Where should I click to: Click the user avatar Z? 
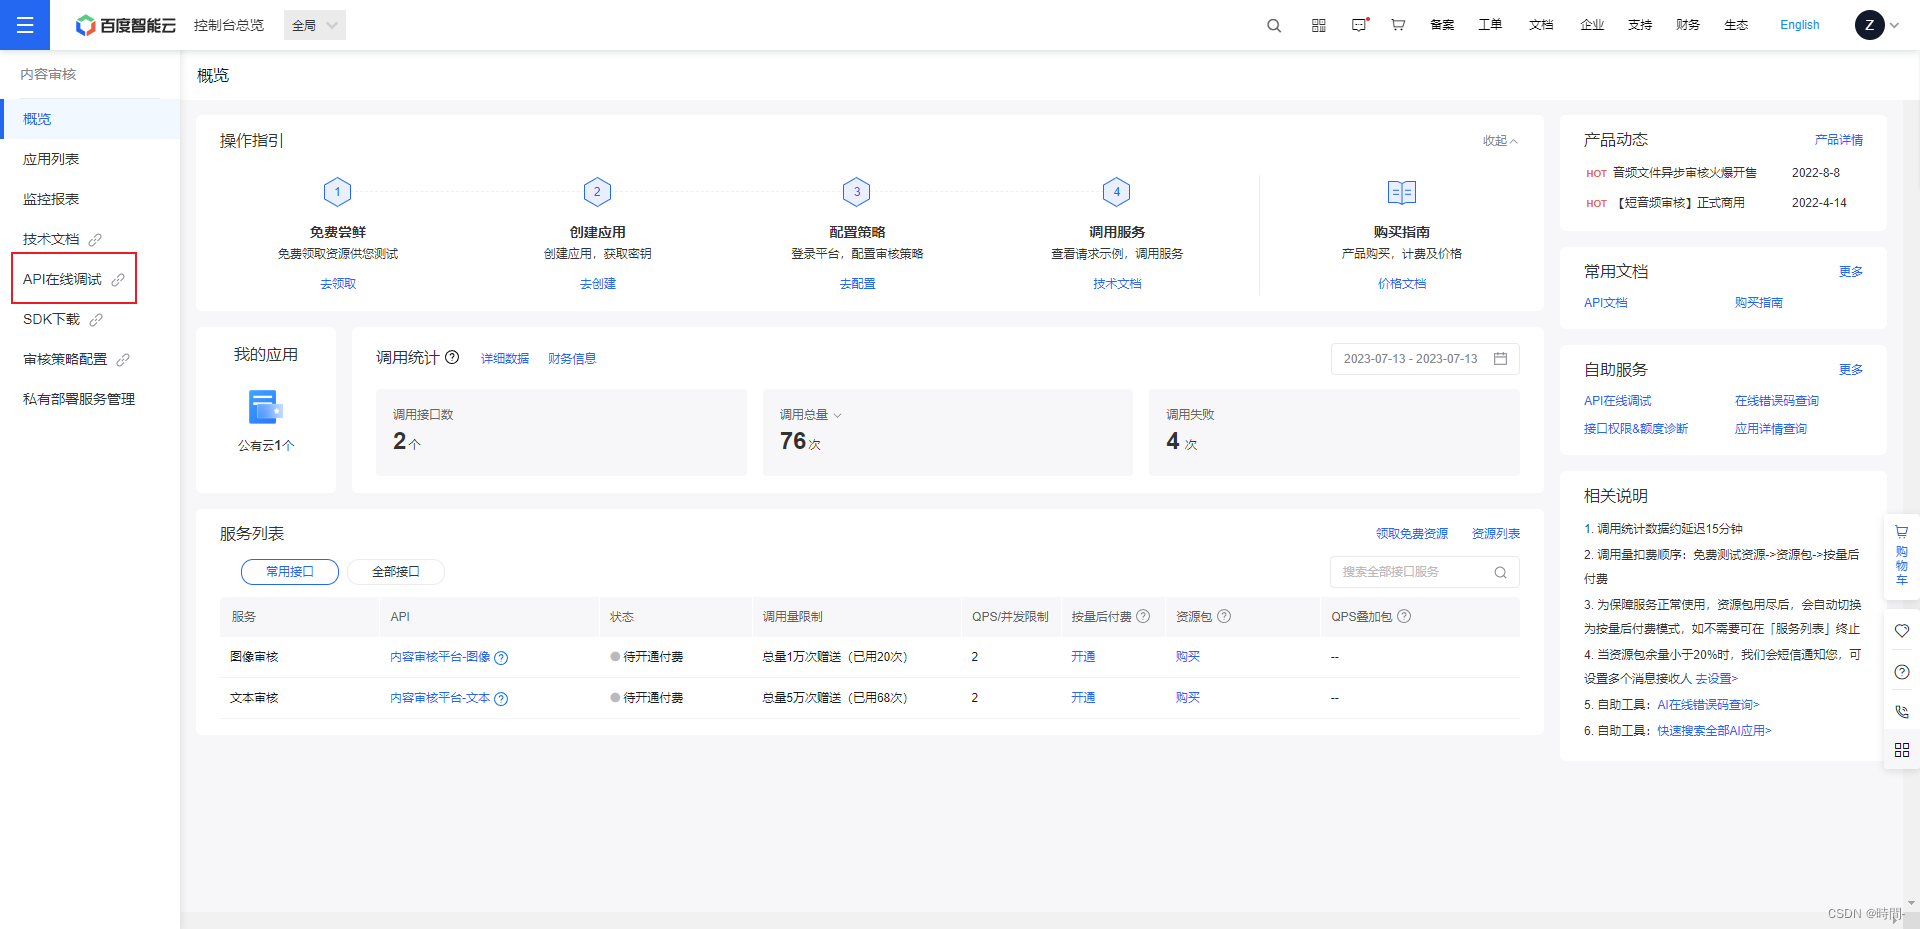[1869, 25]
